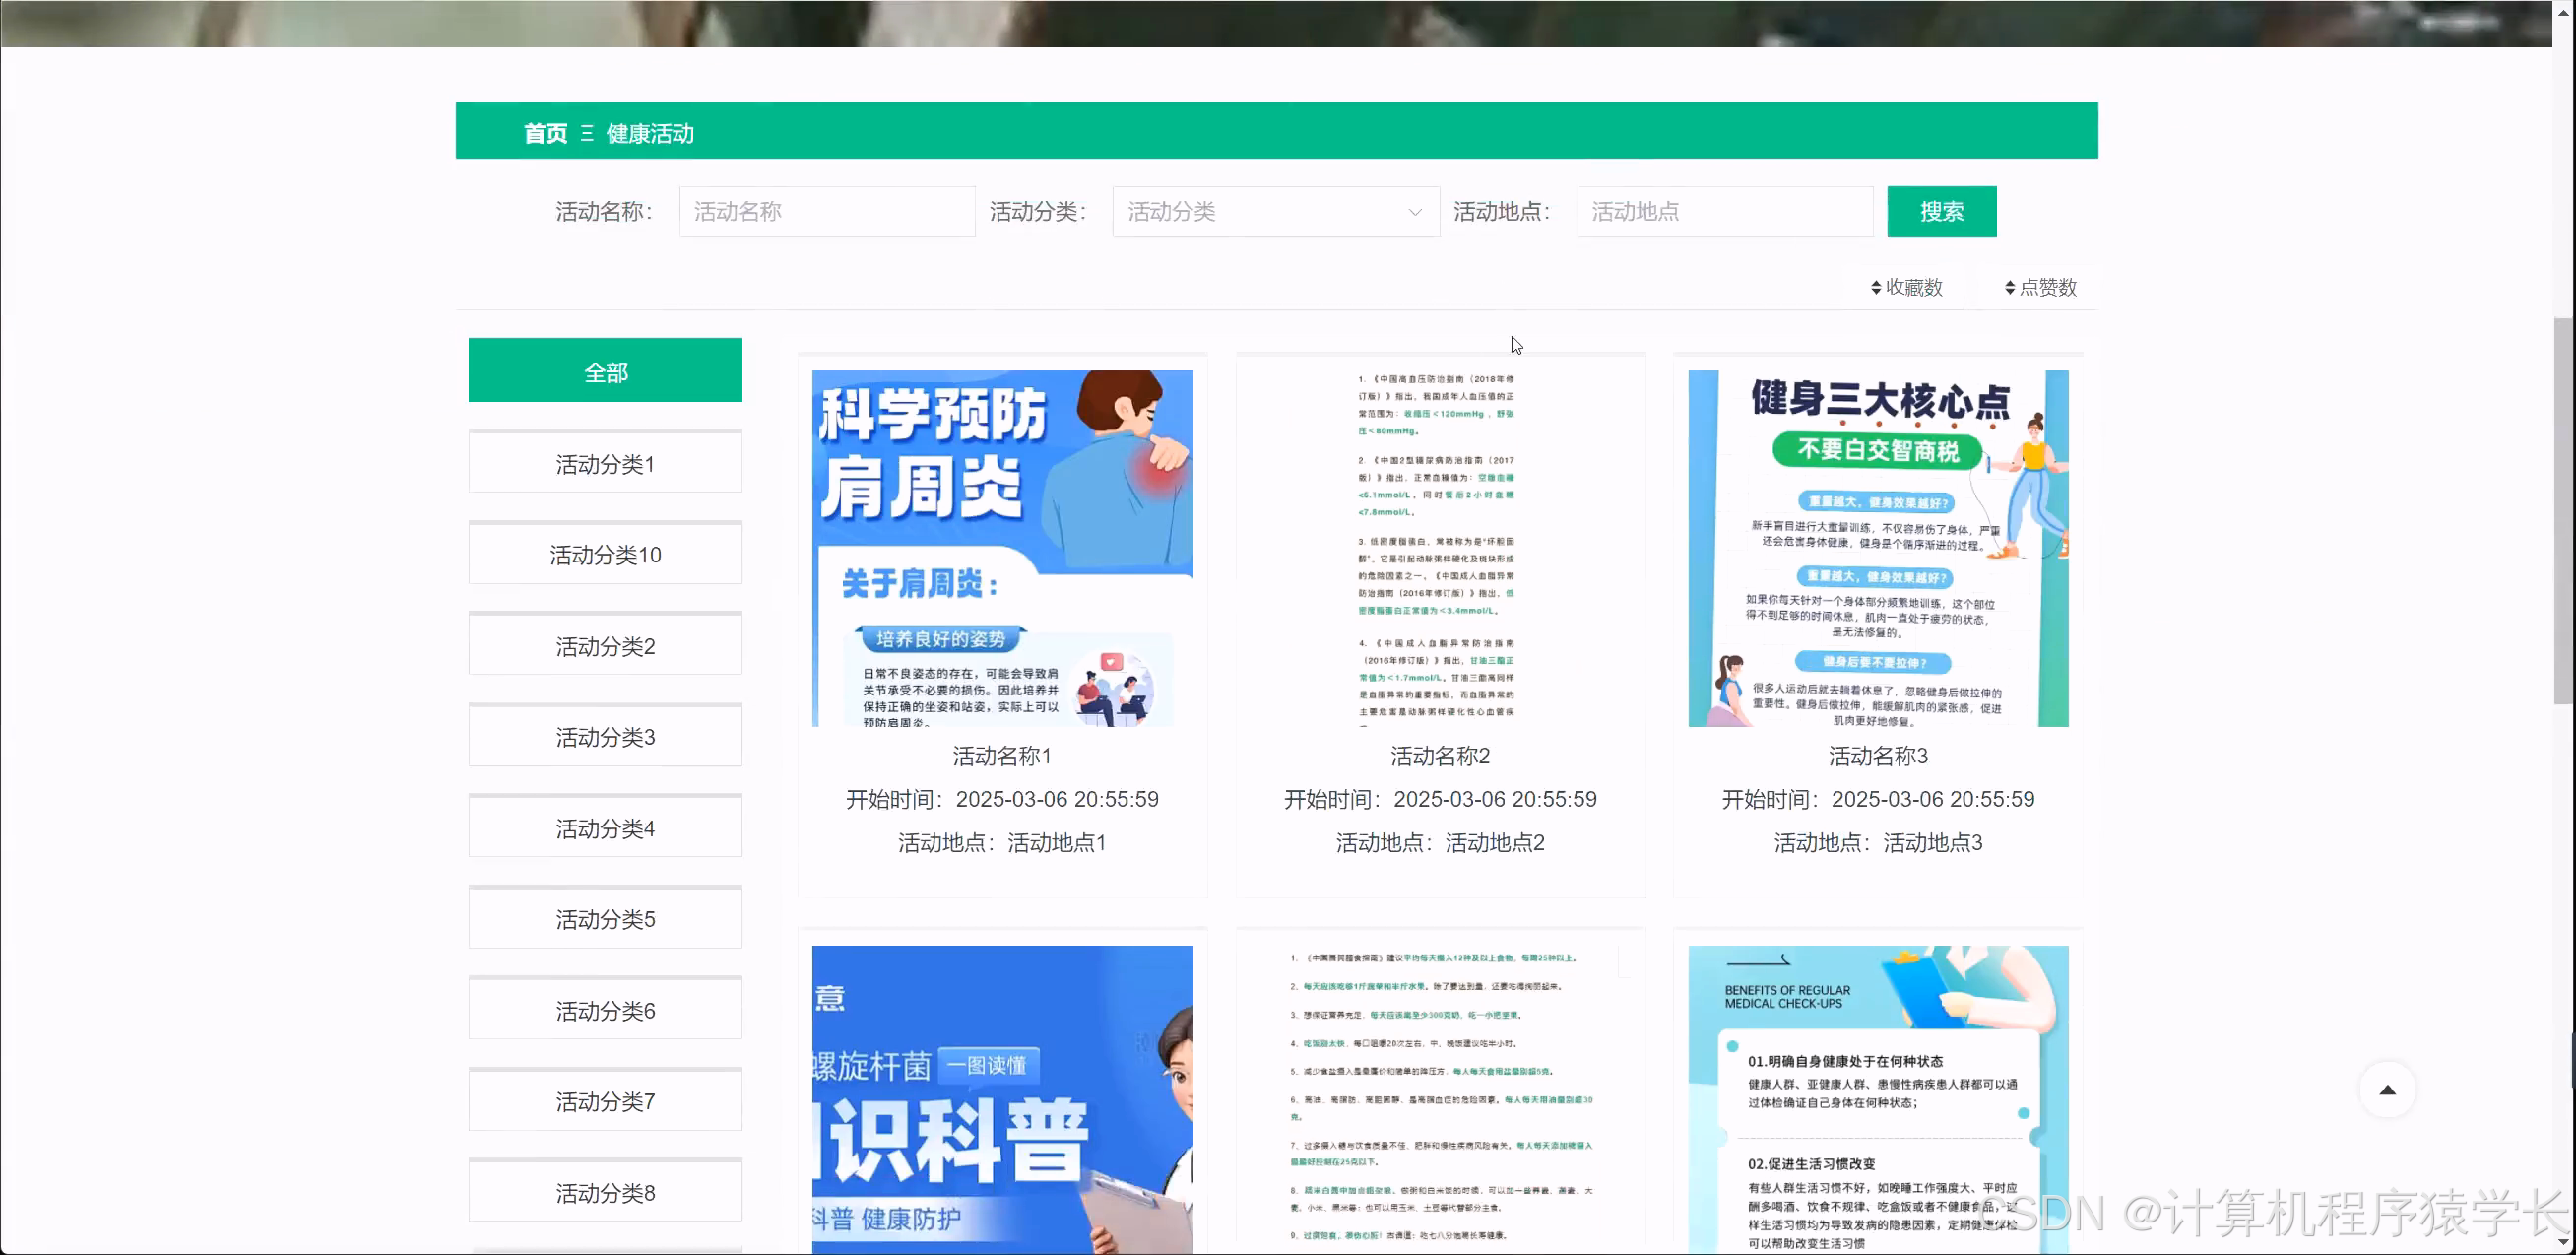Click the sort icon beside 点赞数
The width and height of the screenshot is (2576, 1255).
coord(2011,287)
